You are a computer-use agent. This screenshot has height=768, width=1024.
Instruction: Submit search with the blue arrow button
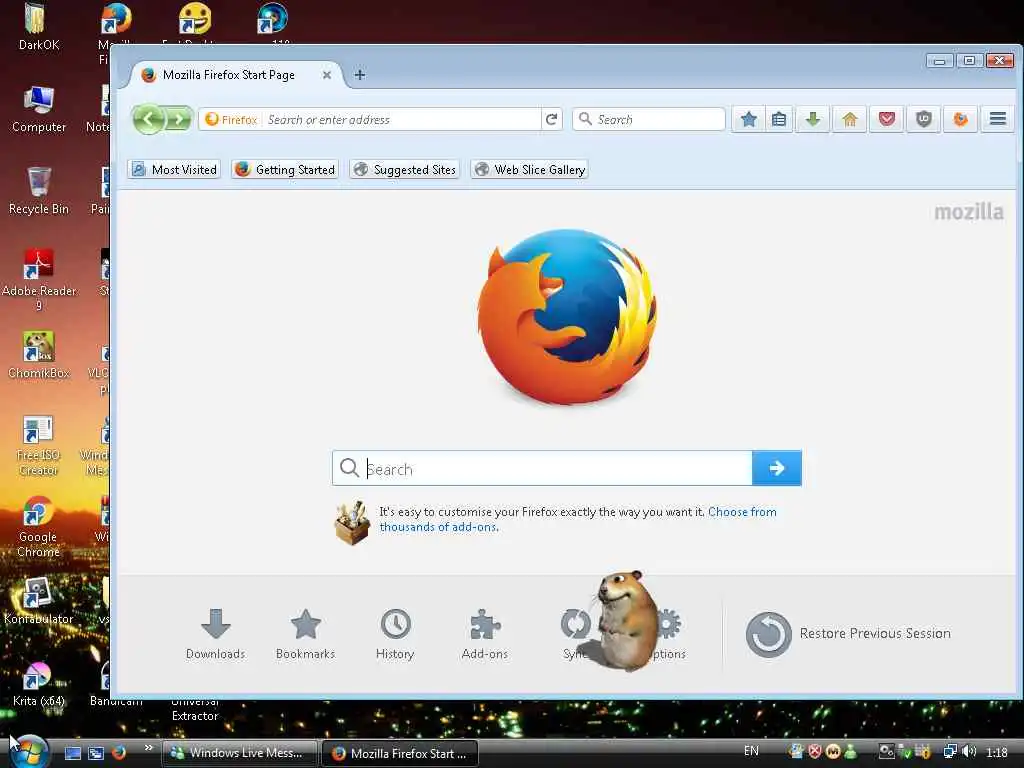point(776,468)
